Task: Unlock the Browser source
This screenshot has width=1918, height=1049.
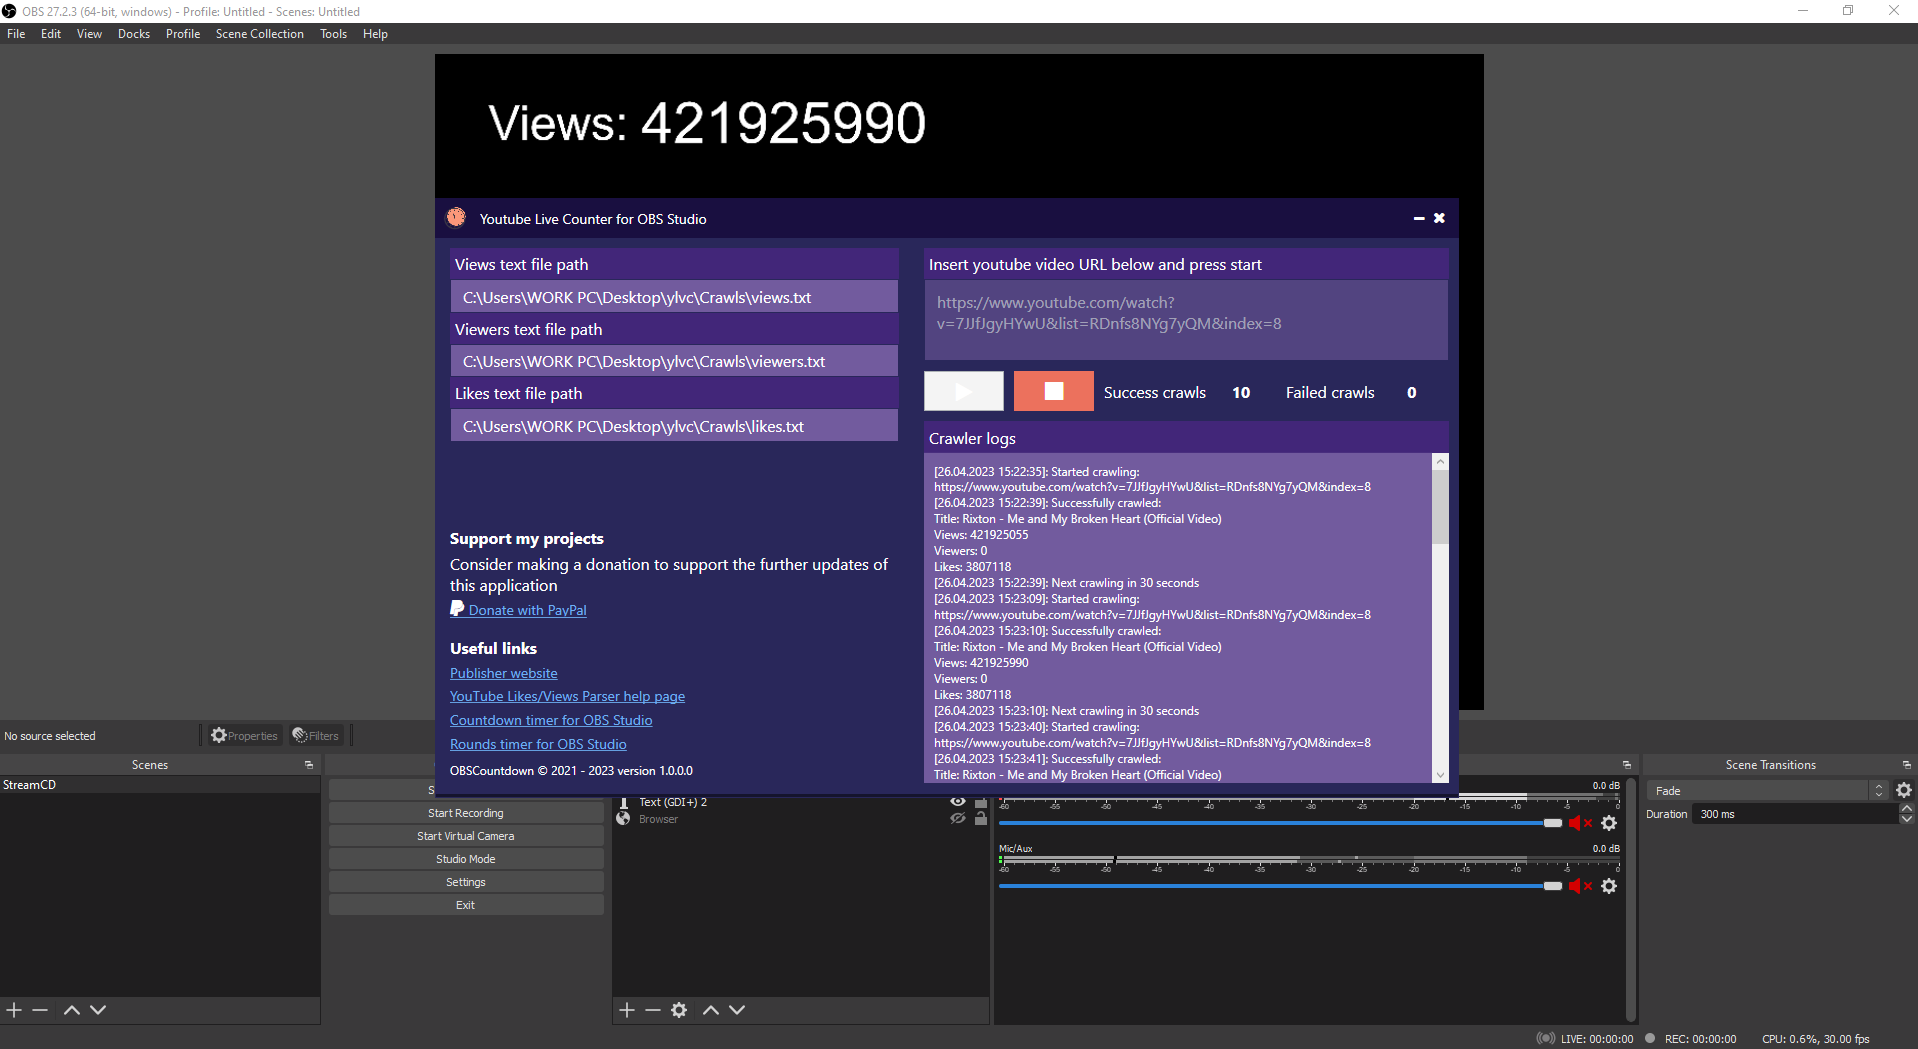Action: click(x=981, y=819)
